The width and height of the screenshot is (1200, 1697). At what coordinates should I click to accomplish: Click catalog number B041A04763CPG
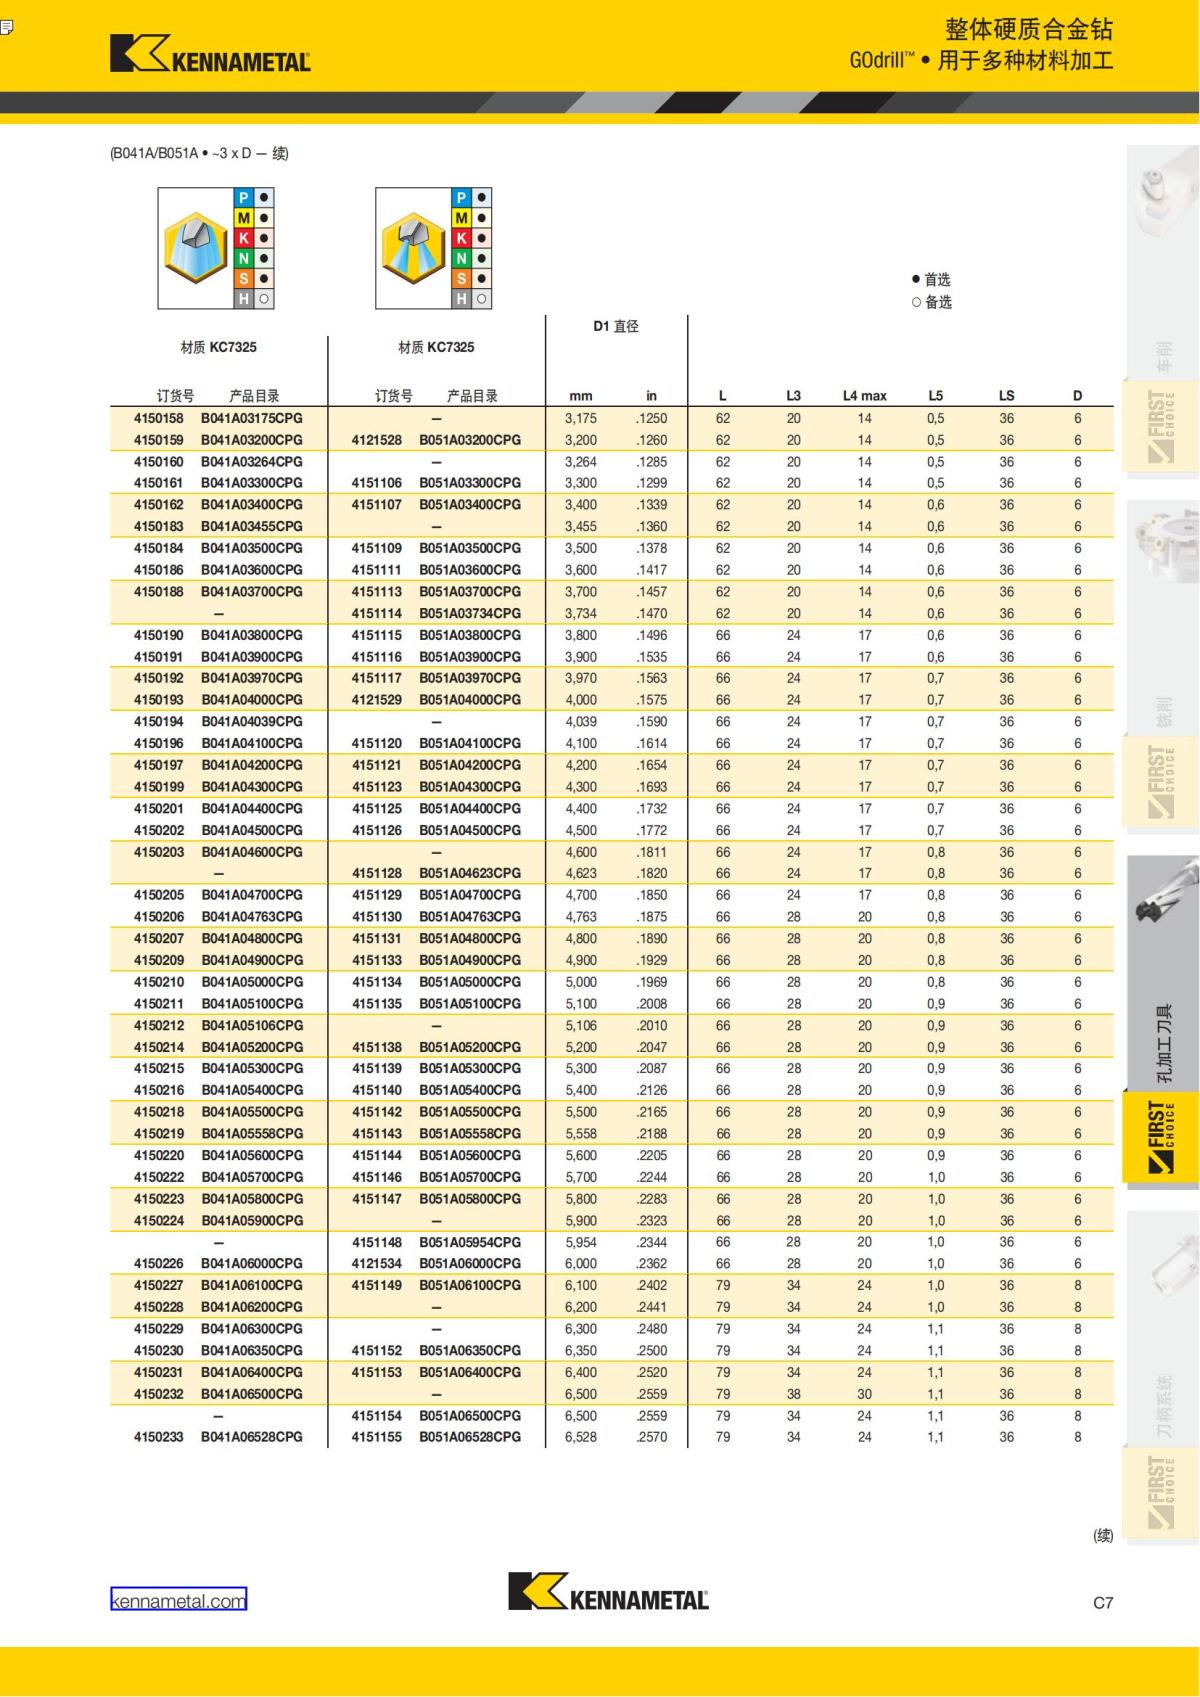252,916
